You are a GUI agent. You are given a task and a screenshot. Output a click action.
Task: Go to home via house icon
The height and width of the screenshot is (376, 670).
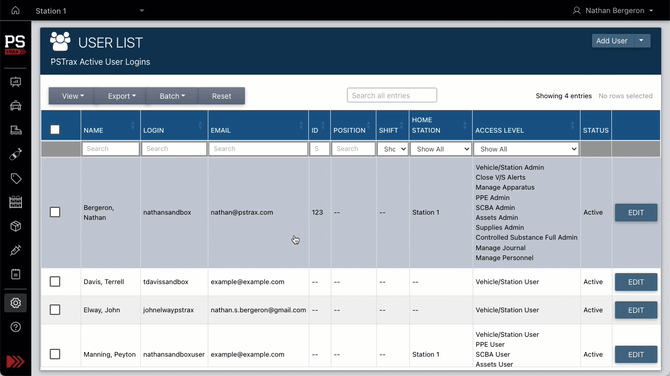15,10
